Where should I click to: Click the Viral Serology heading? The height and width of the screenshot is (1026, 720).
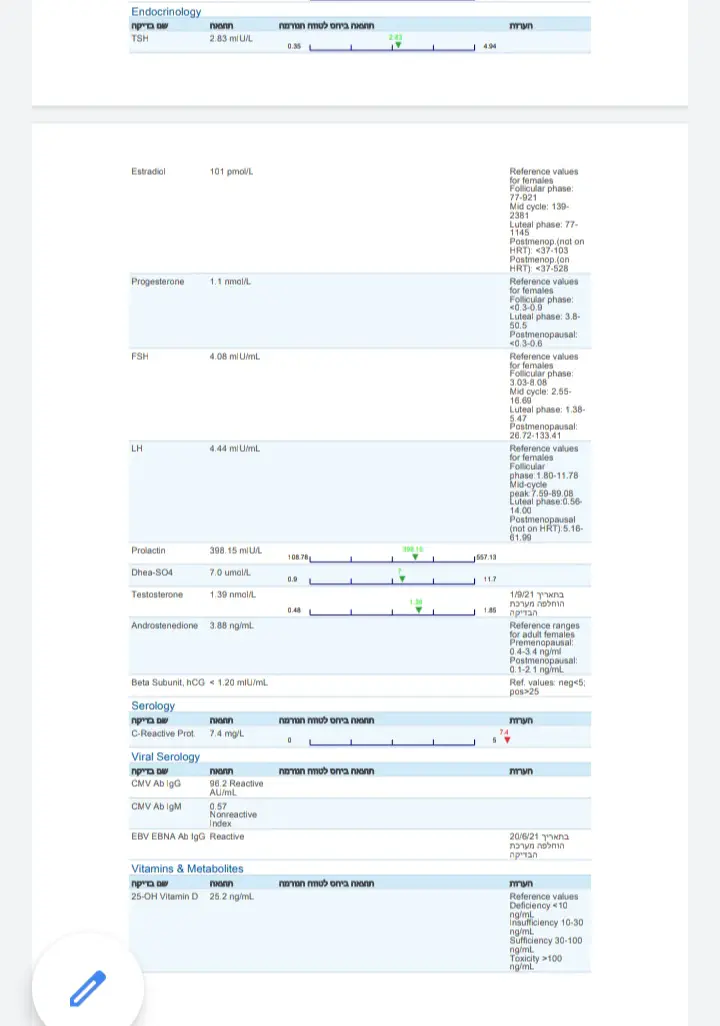pyautogui.click(x=166, y=757)
